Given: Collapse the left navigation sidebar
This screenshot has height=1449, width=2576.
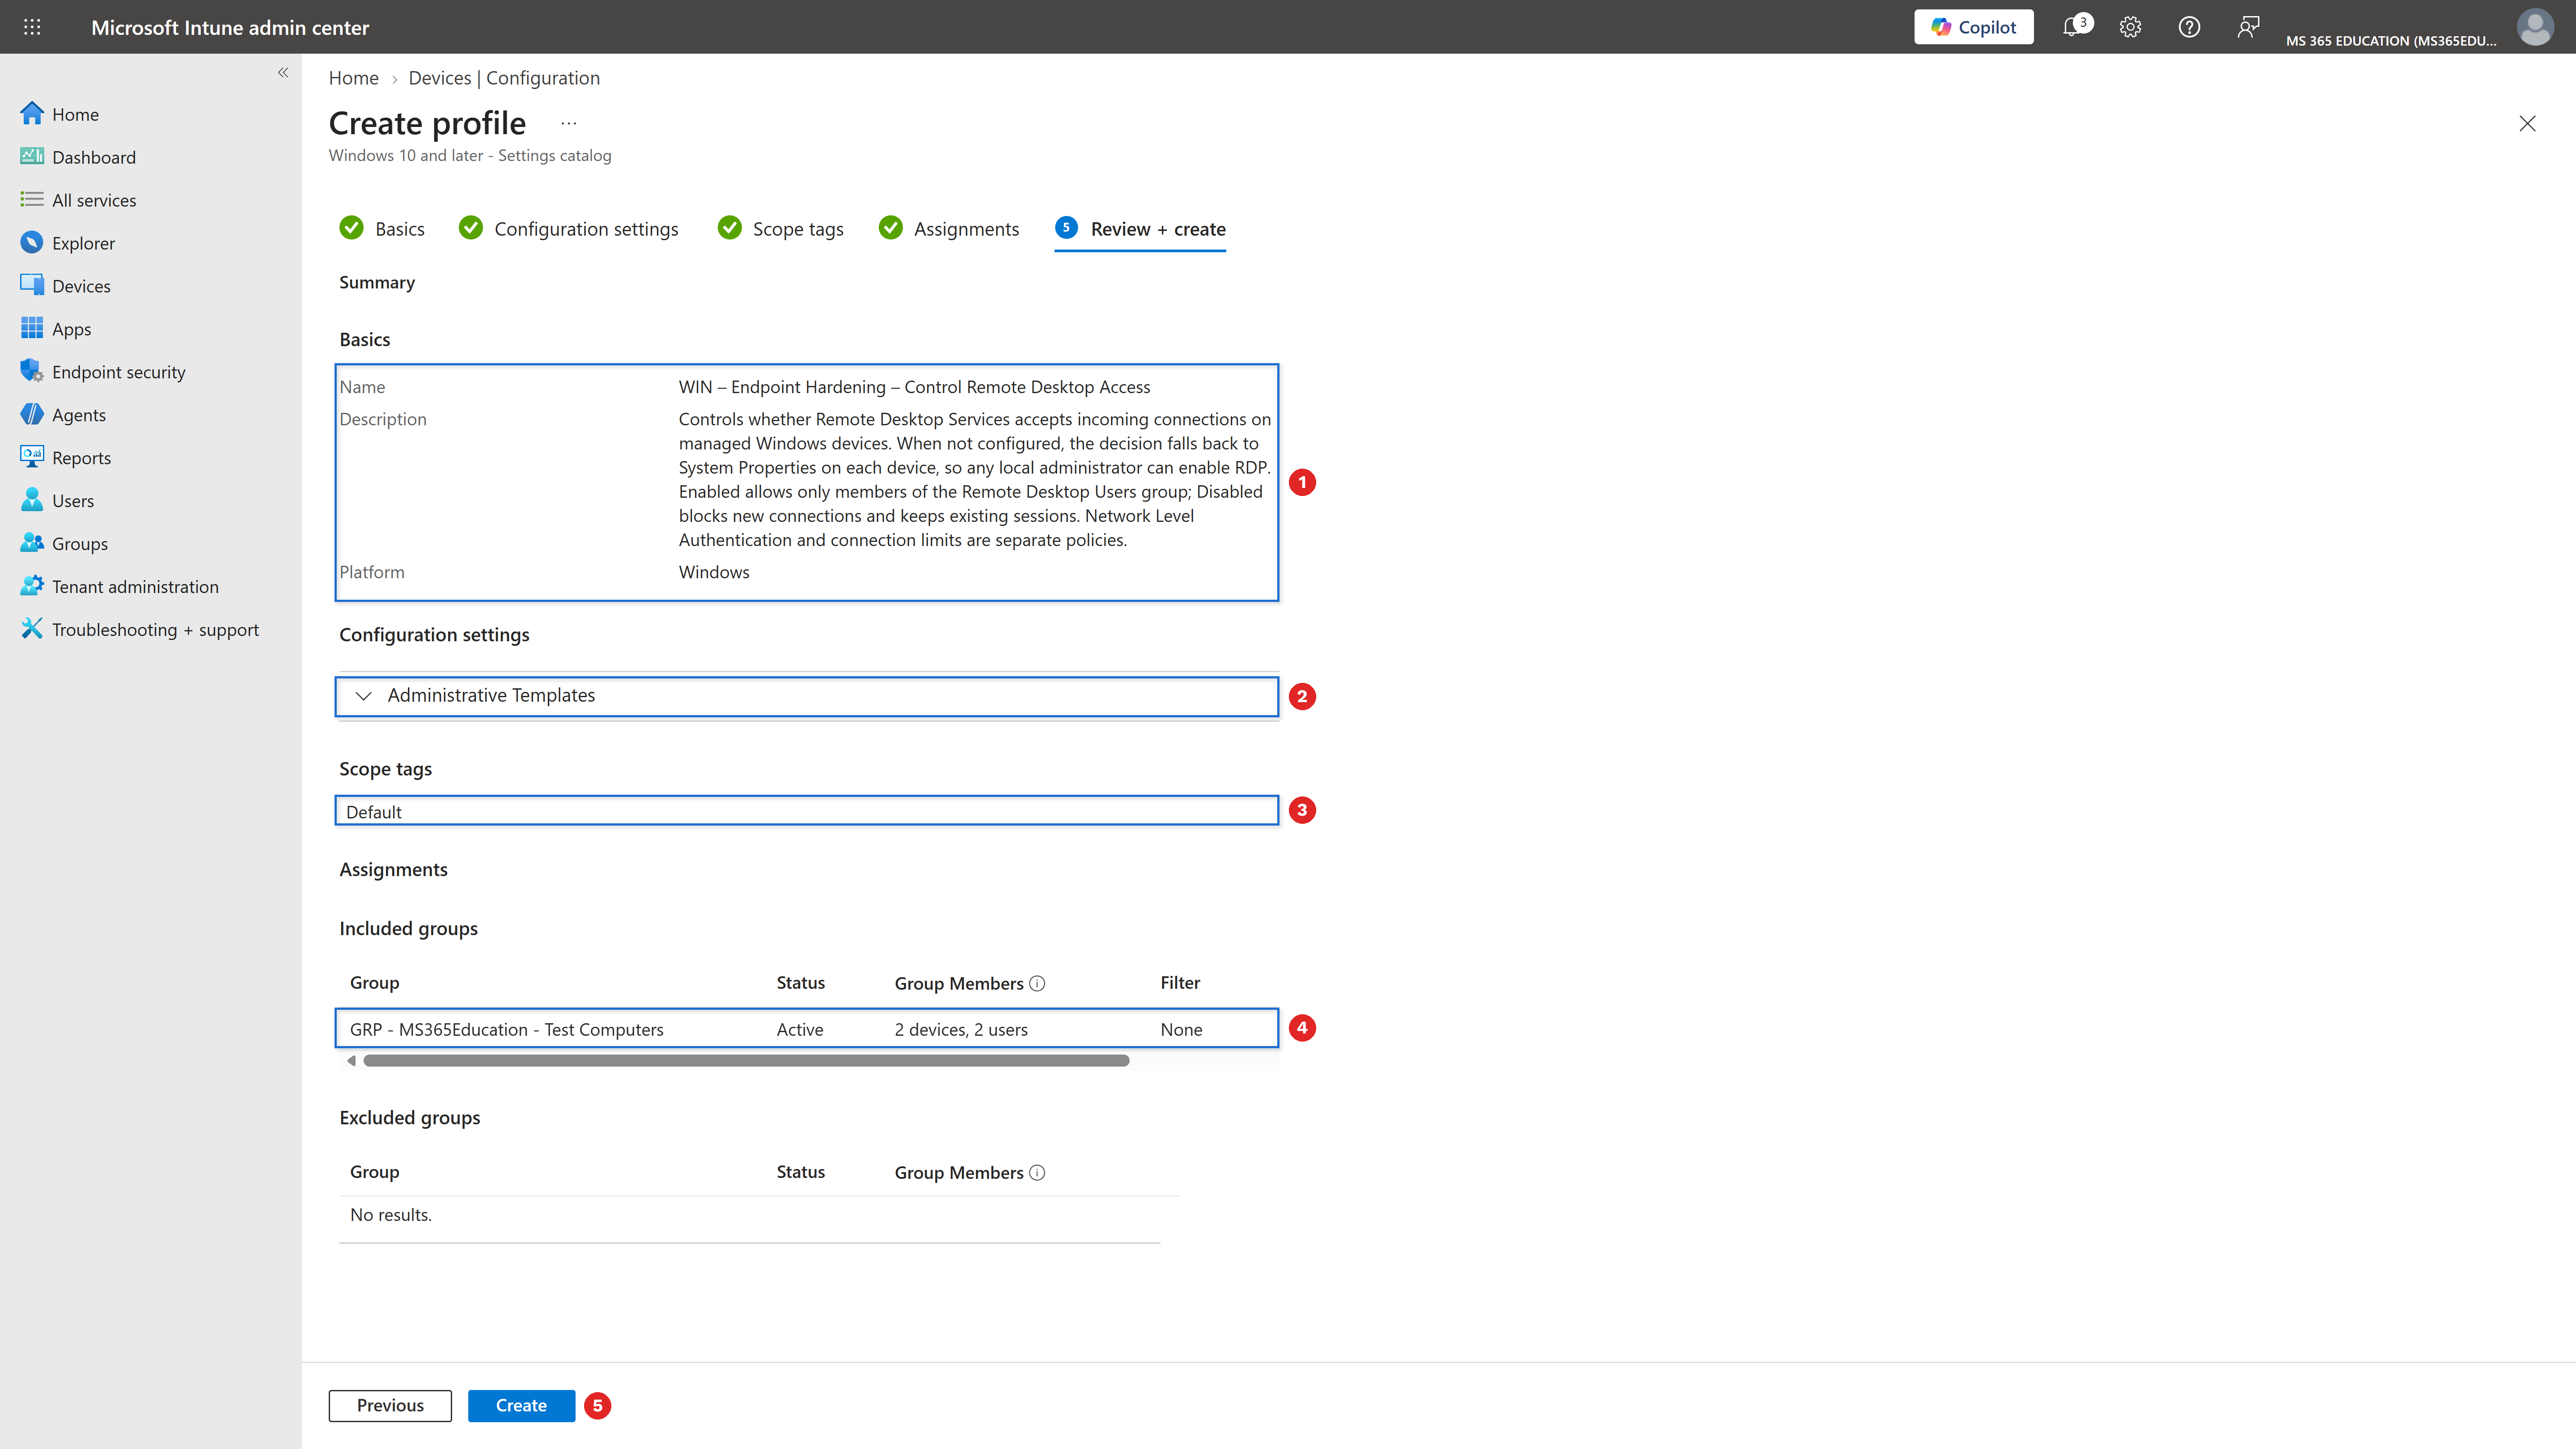Looking at the screenshot, I should tap(283, 72).
